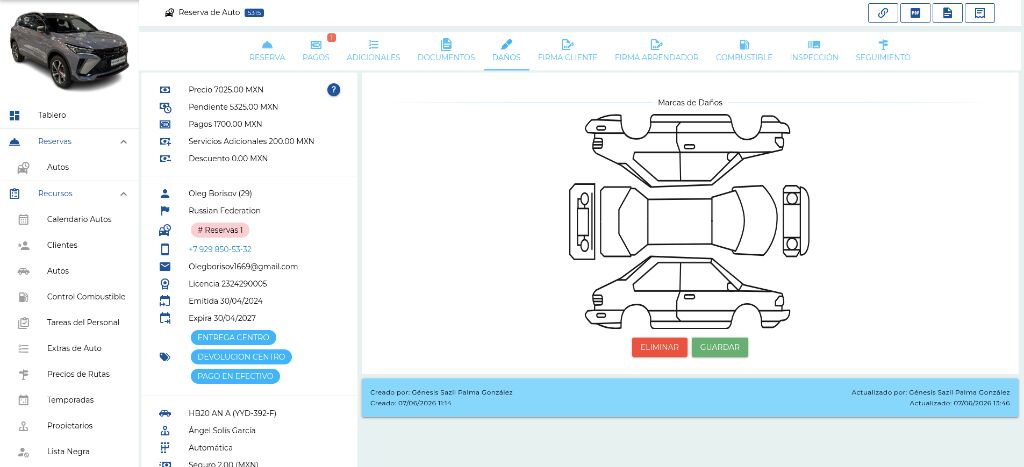
Task: Click the Precios de Rutas signpost icon
Action: click(24, 374)
